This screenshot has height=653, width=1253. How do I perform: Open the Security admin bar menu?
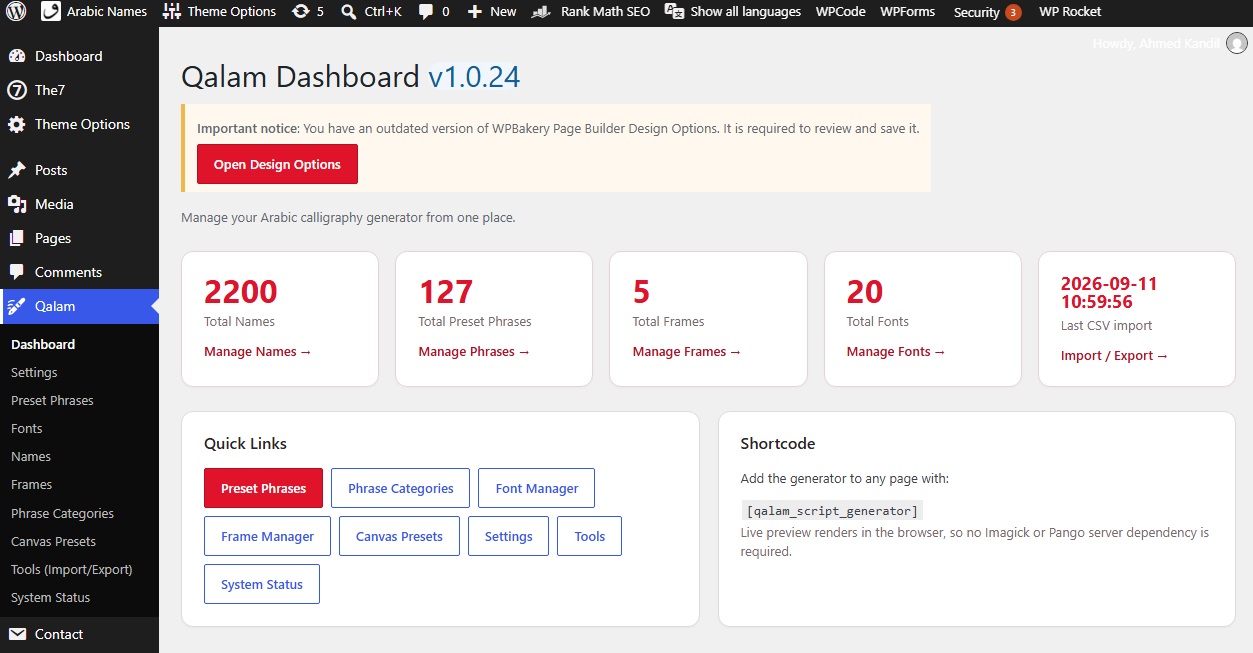pos(977,12)
